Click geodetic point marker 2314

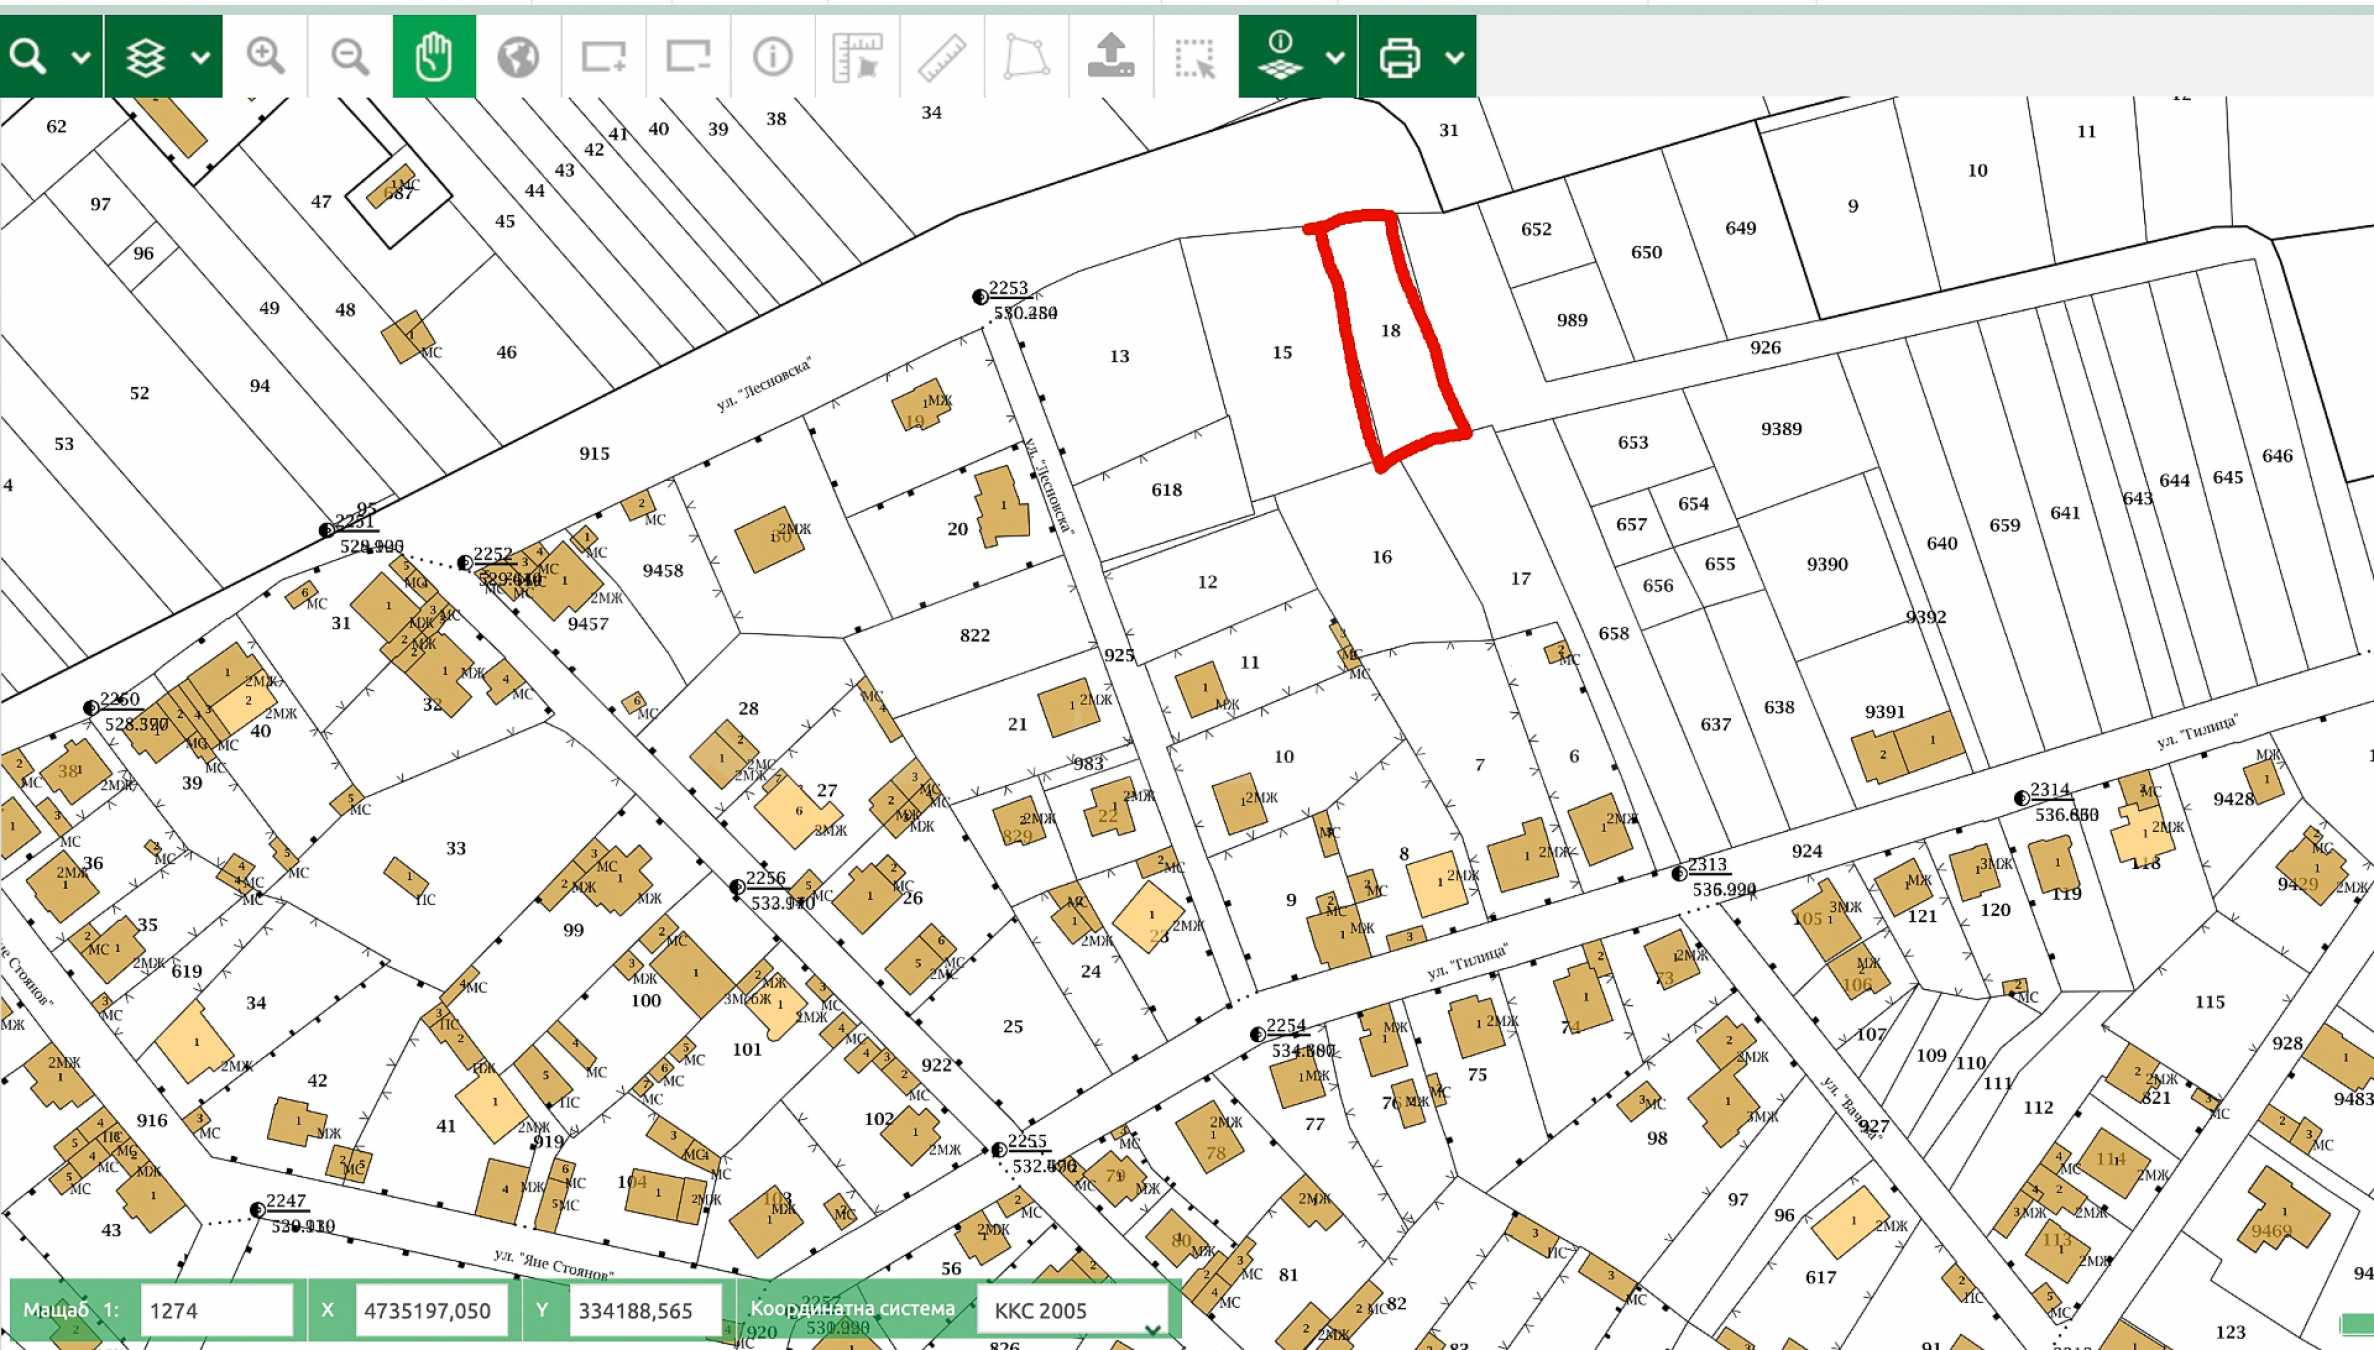coord(2021,798)
